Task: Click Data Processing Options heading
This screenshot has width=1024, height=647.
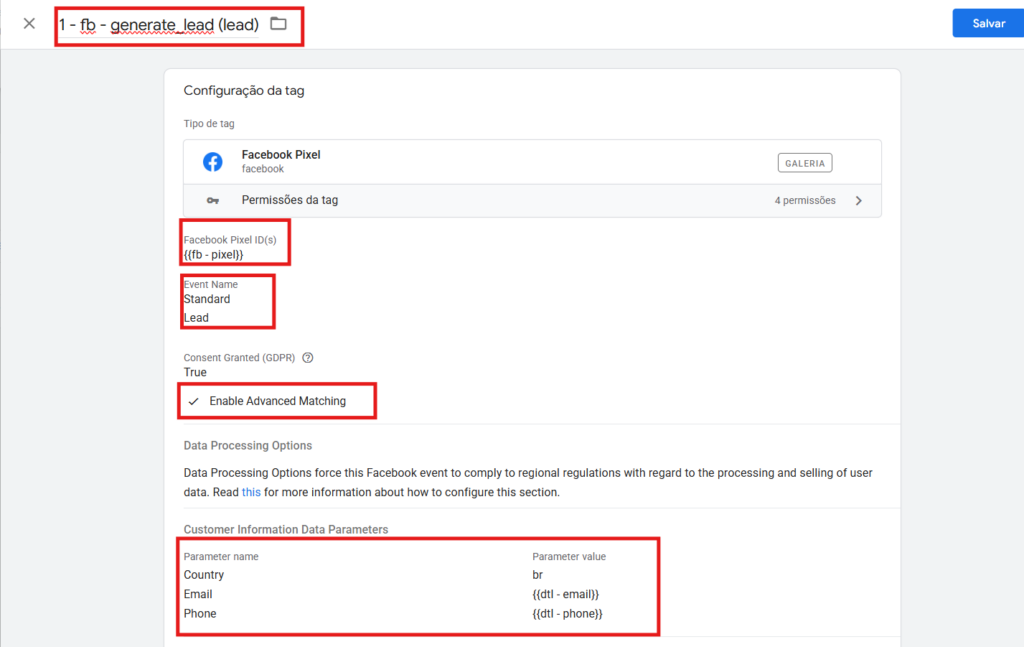Action: (248, 445)
